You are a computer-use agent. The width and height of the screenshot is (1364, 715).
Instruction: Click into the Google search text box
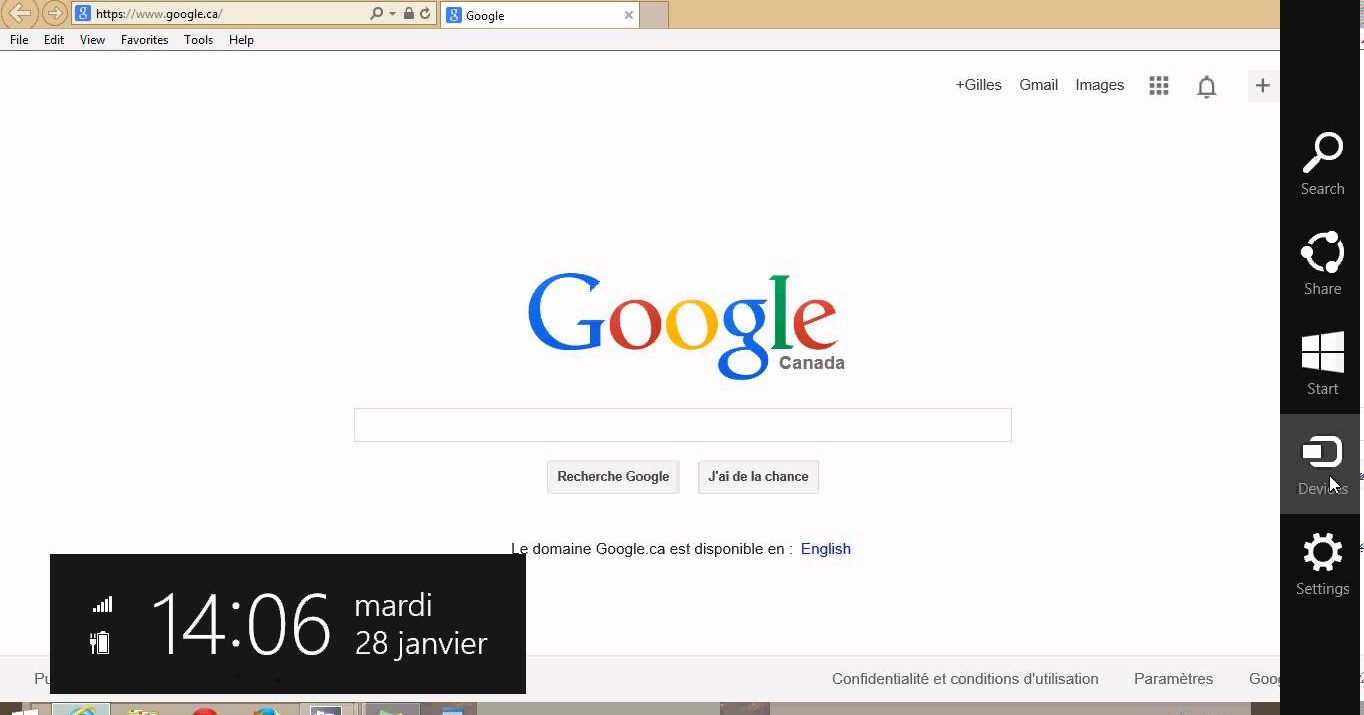point(682,425)
